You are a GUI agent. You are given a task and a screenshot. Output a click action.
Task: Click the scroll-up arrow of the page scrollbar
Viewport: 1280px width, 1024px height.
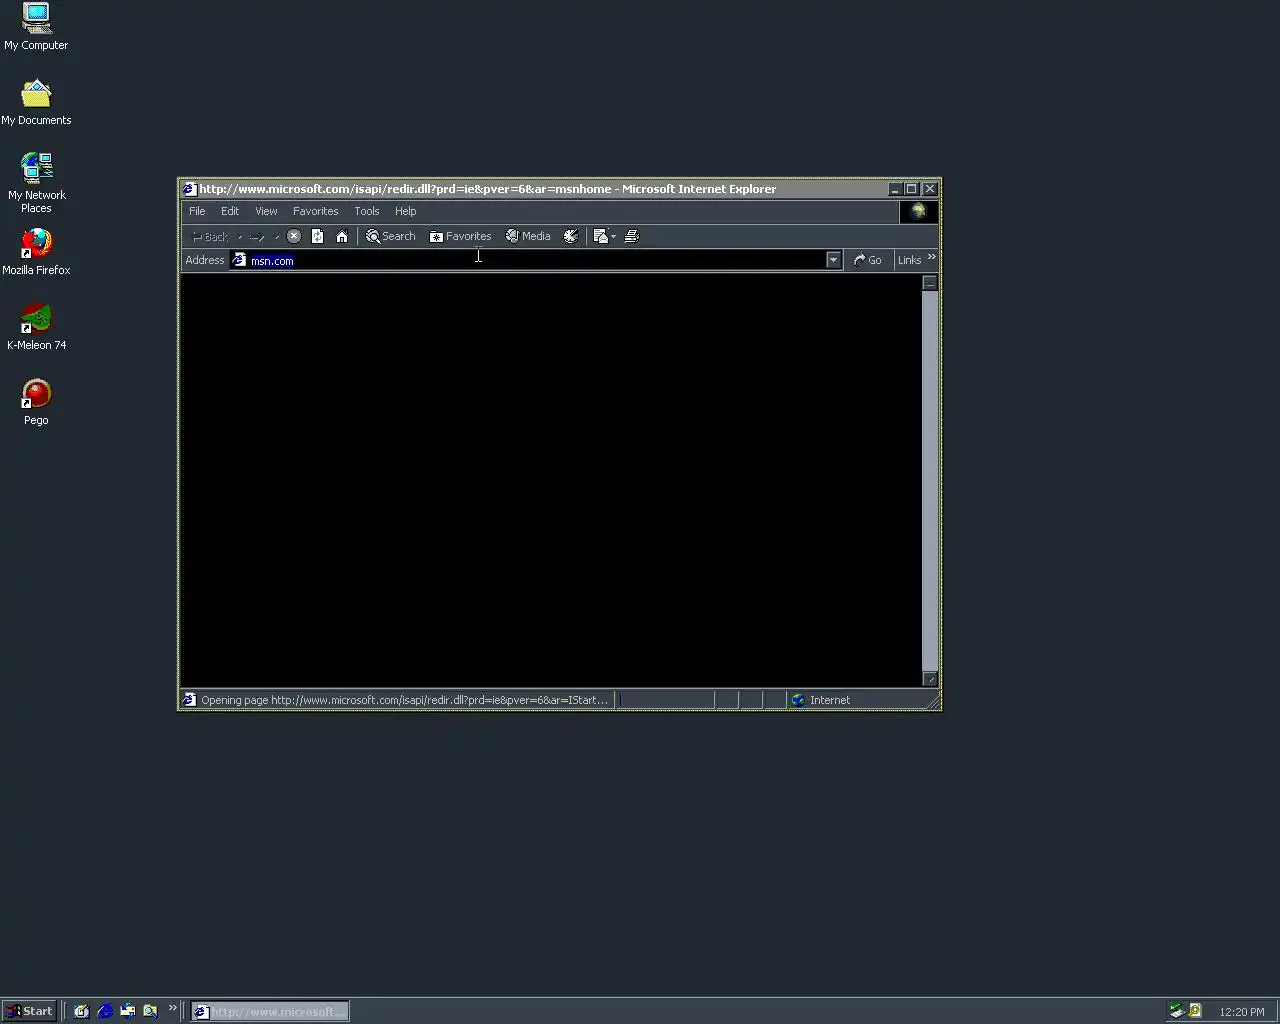[x=930, y=283]
